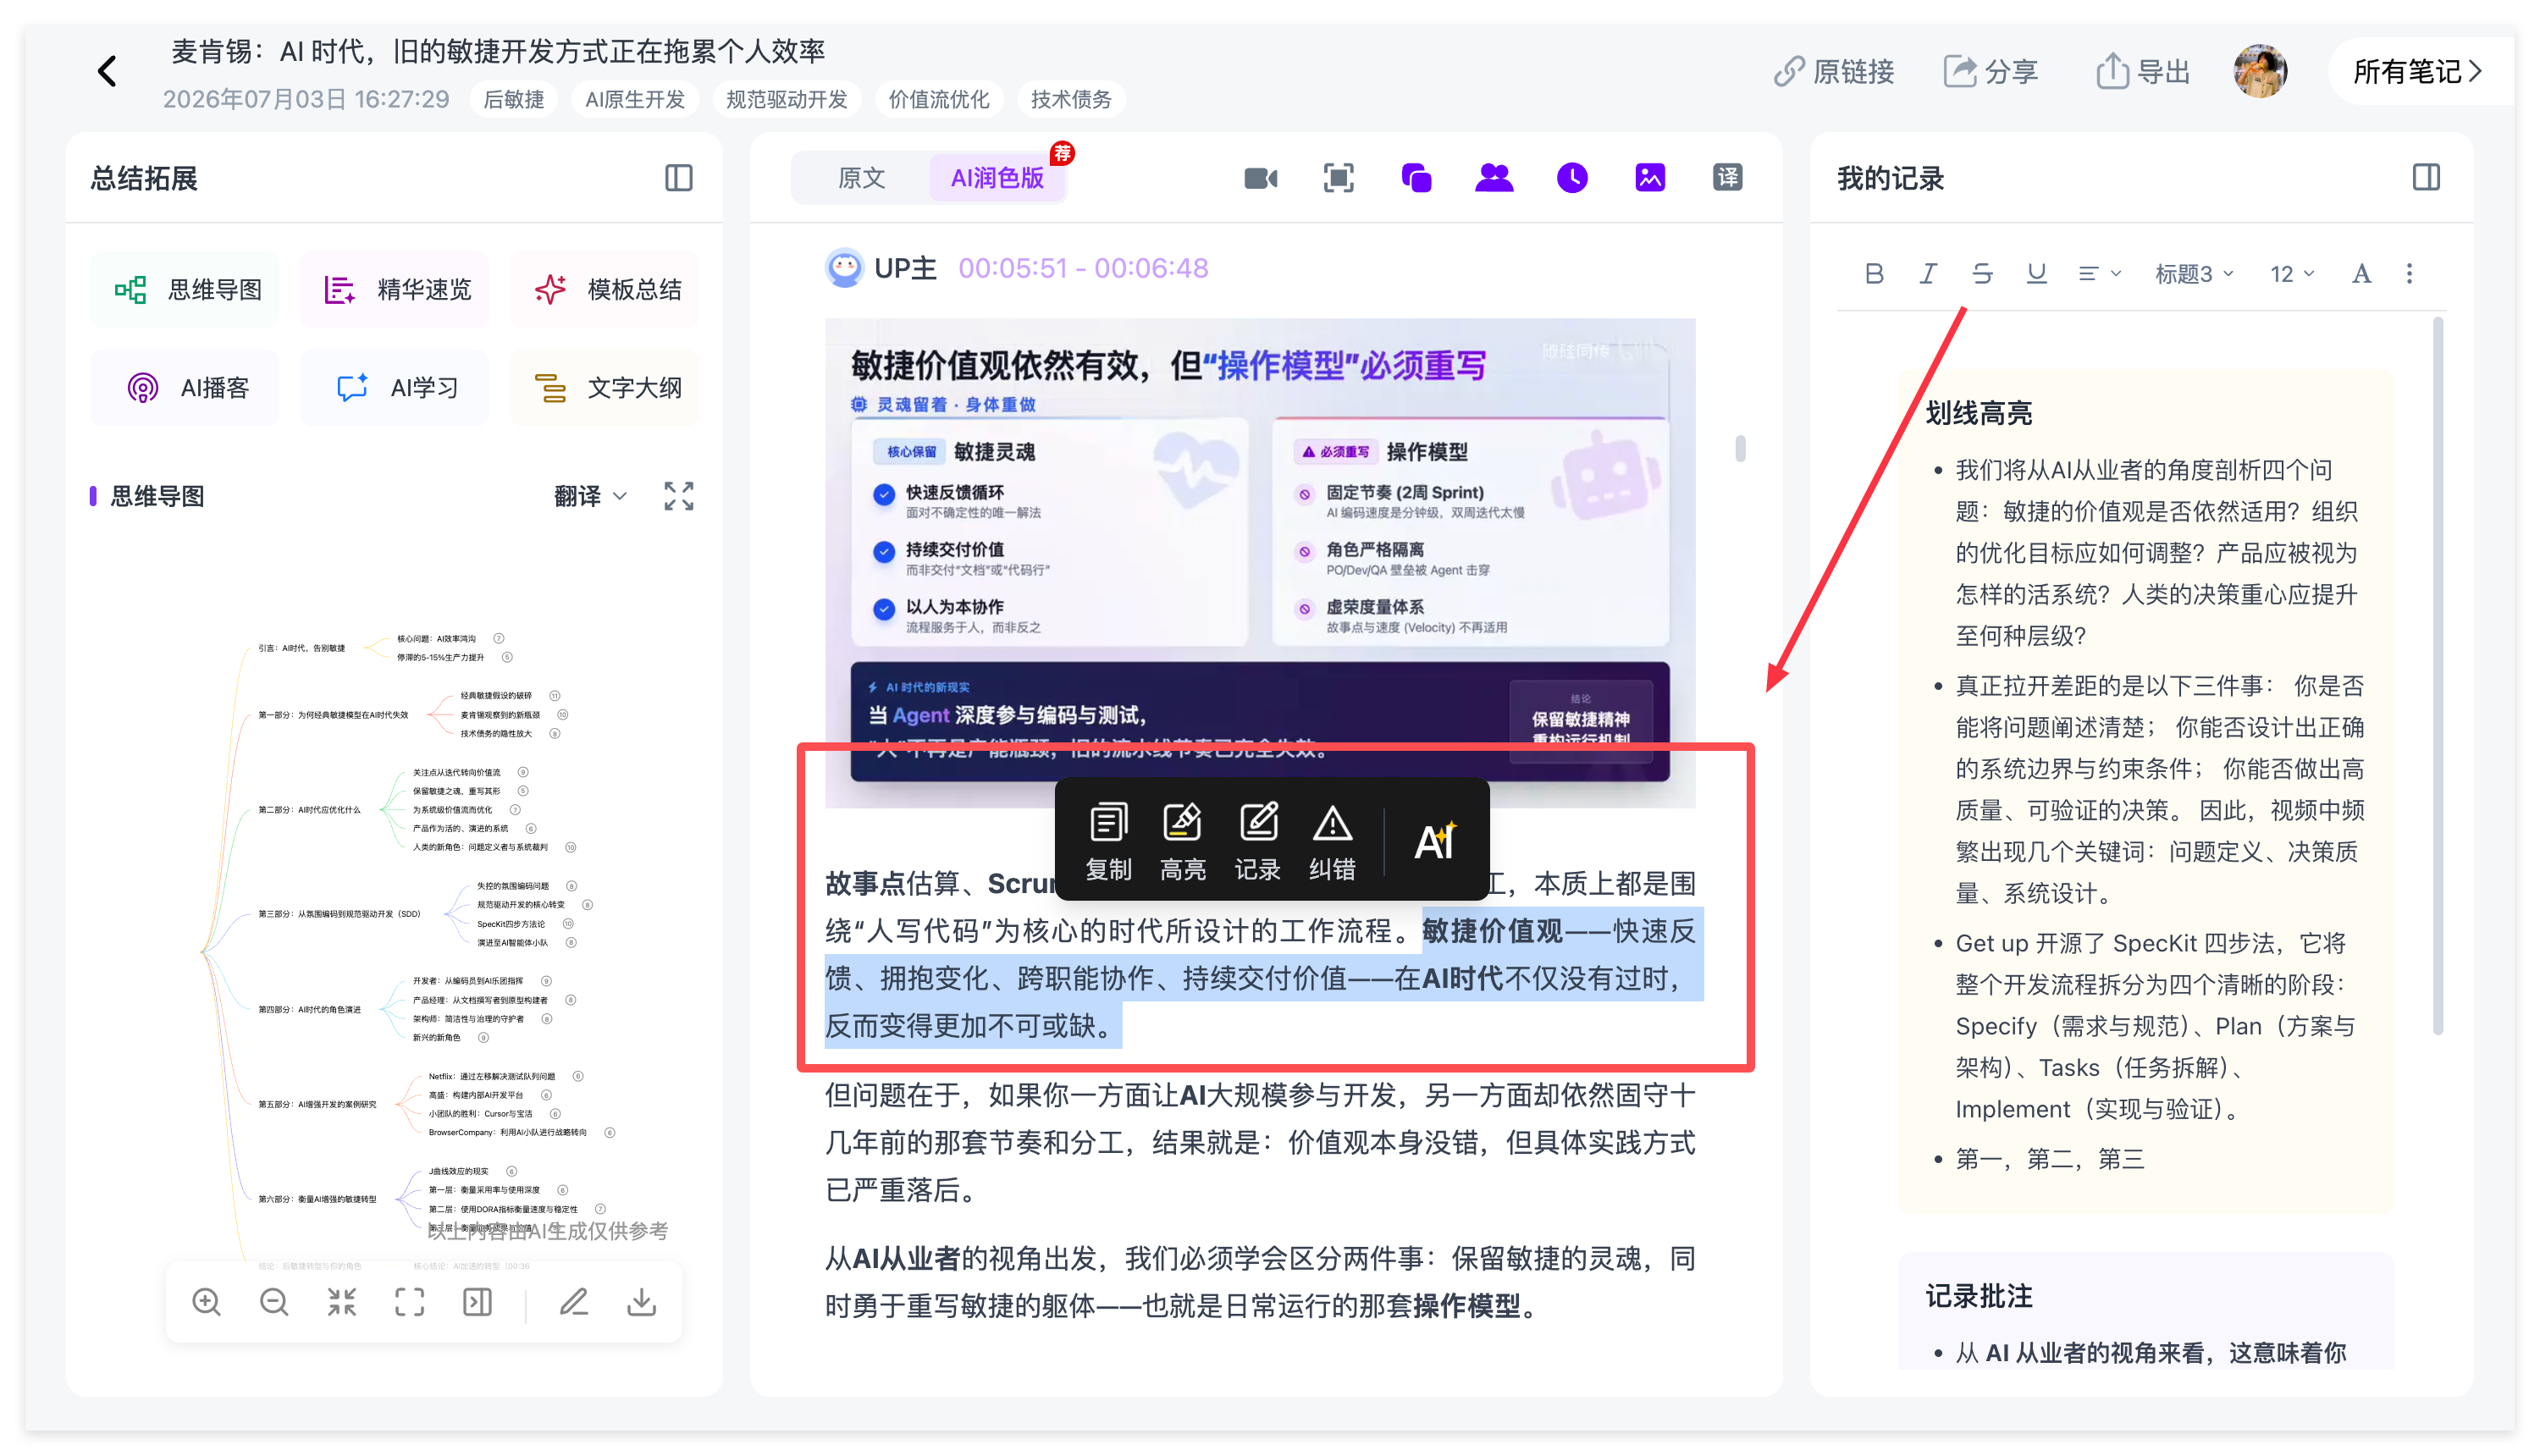2540x1456 pixels.
Task: Report an error with 纠错
Action: click(x=1332, y=841)
